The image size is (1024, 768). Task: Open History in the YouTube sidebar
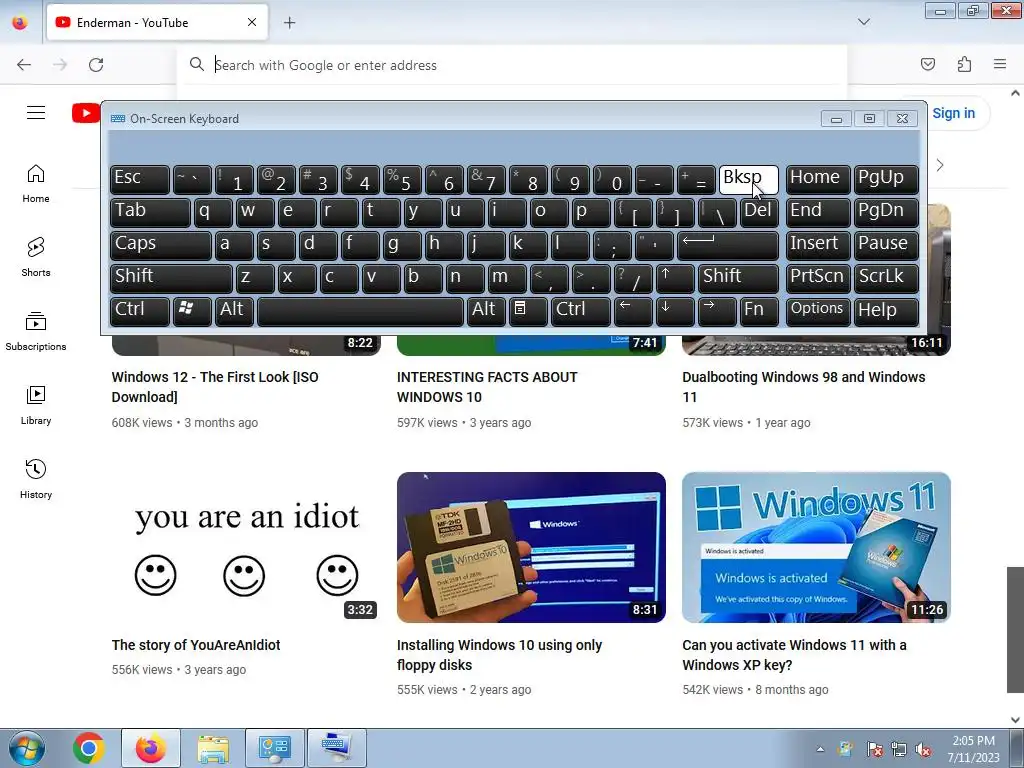pos(36,479)
